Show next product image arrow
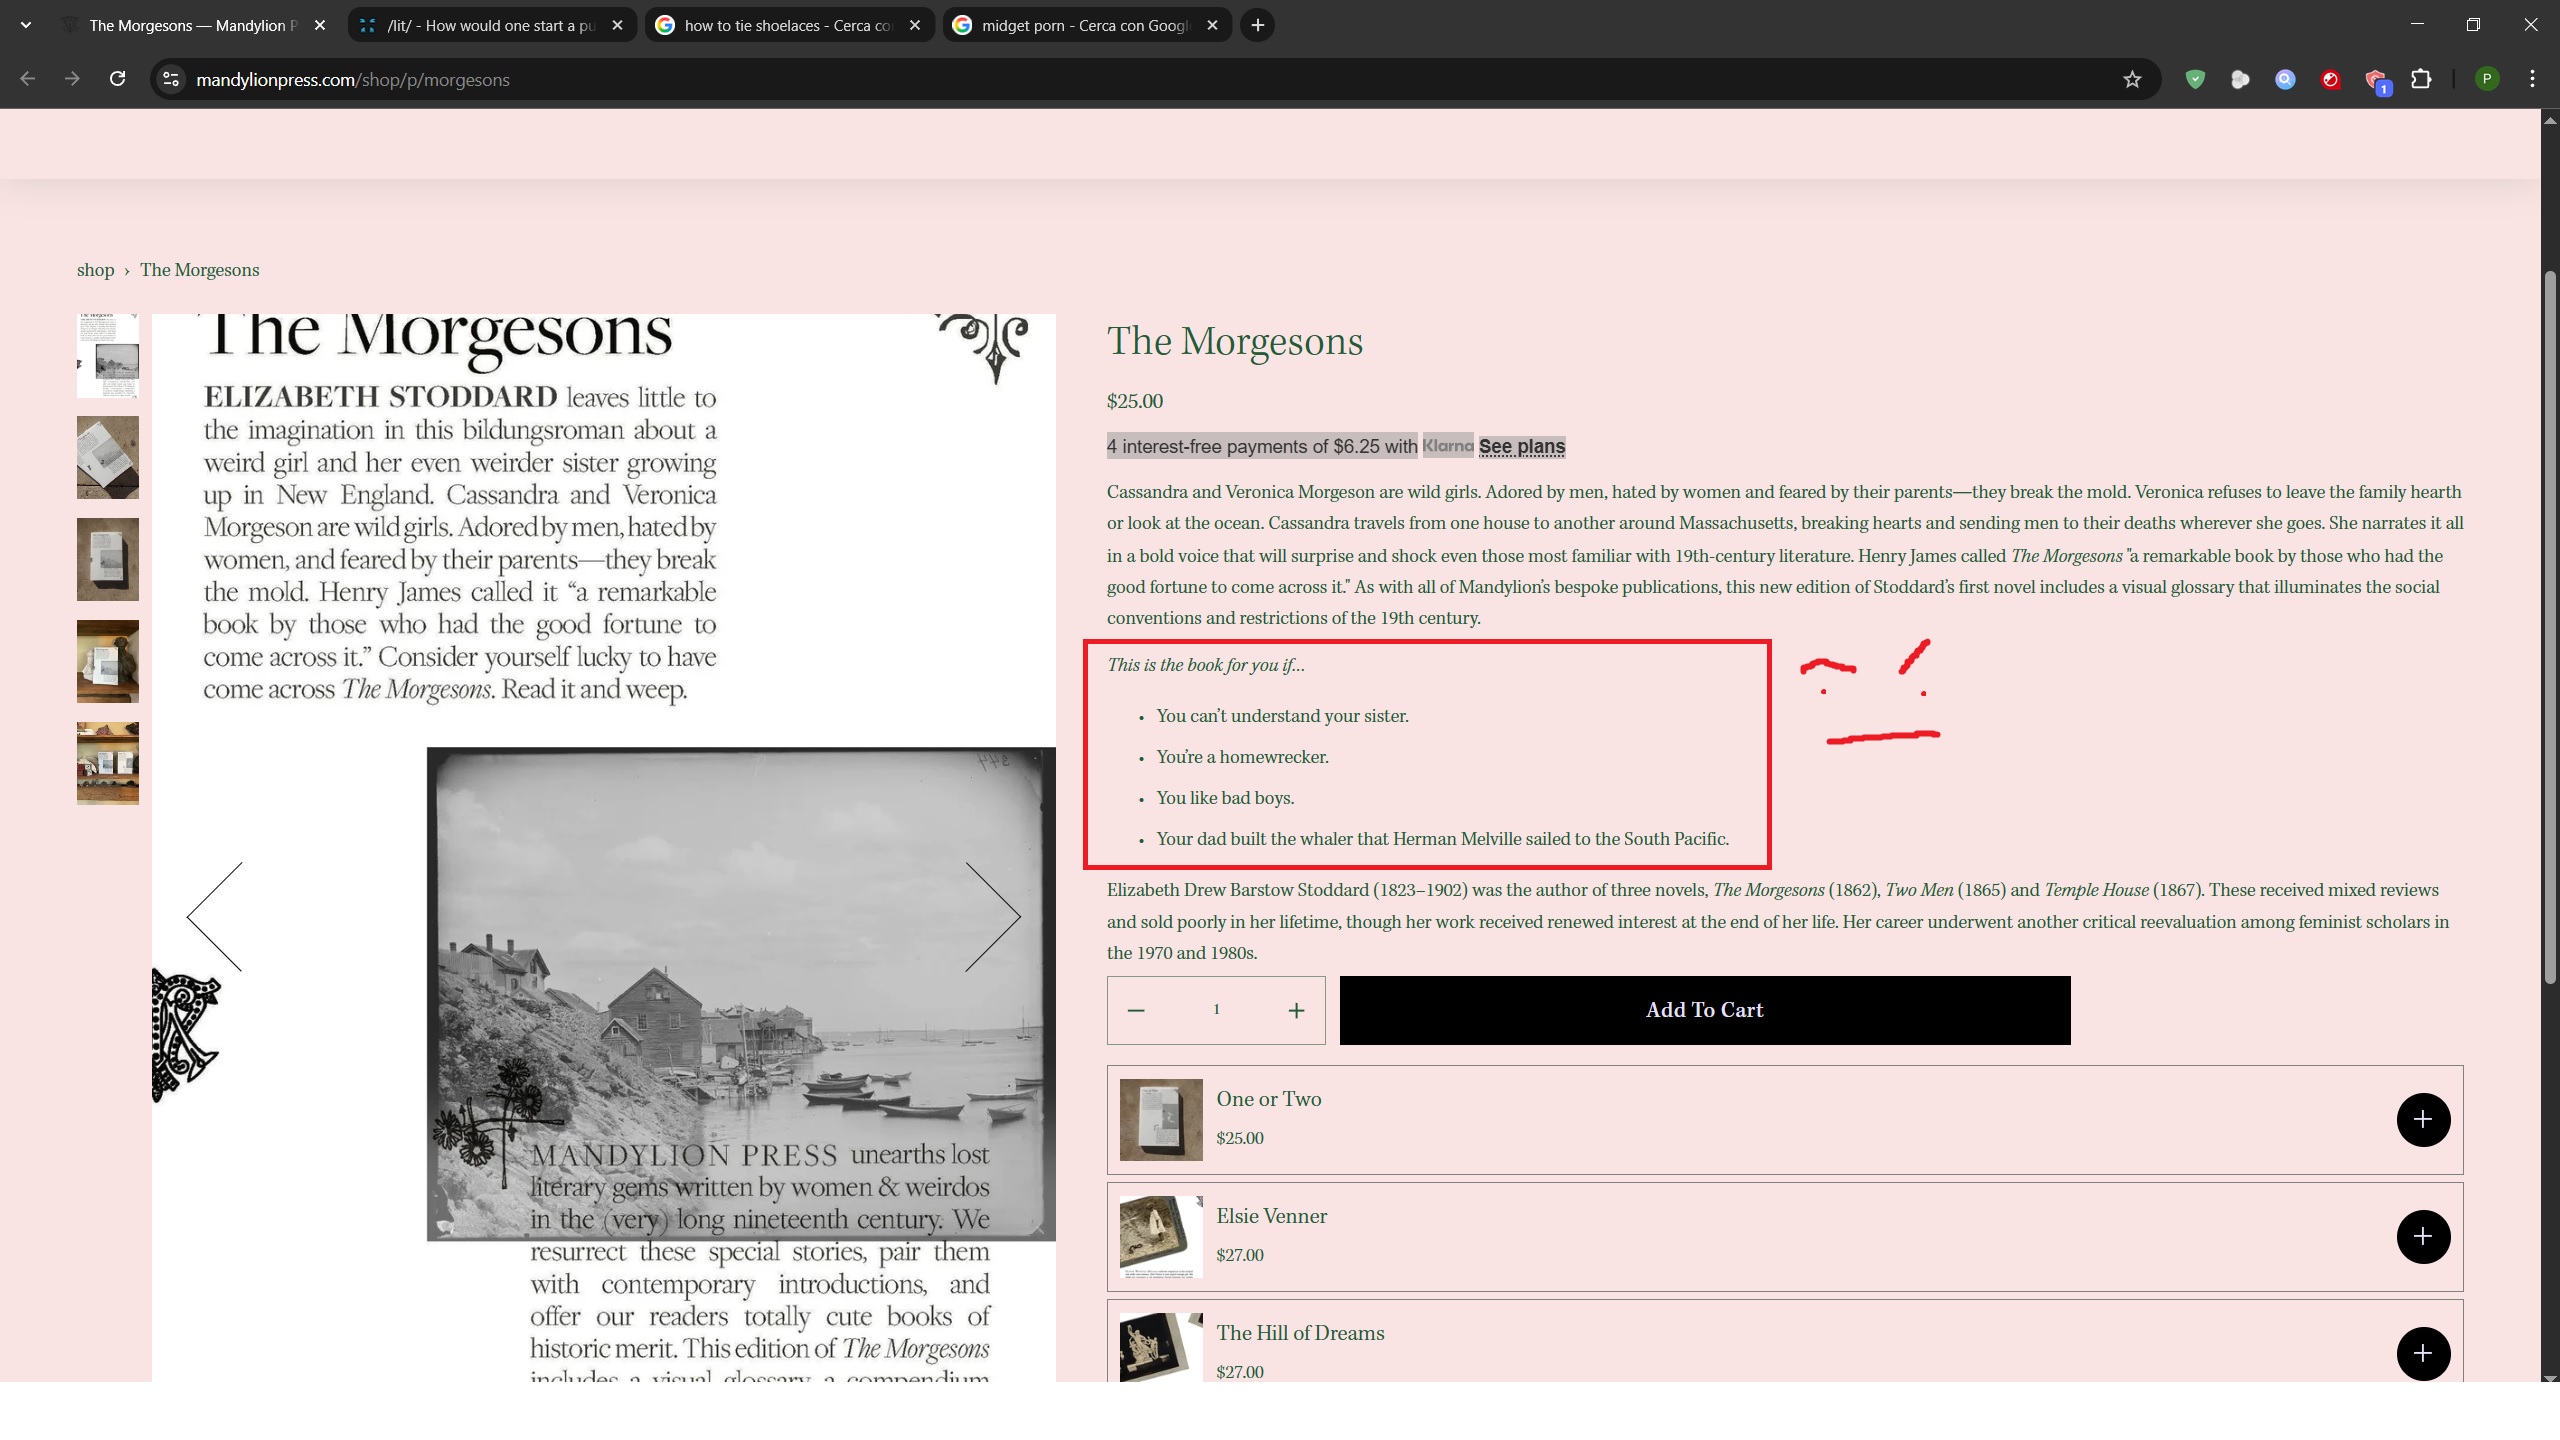The height and width of the screenshot is (1440, 2560). (x=992, y=916)
